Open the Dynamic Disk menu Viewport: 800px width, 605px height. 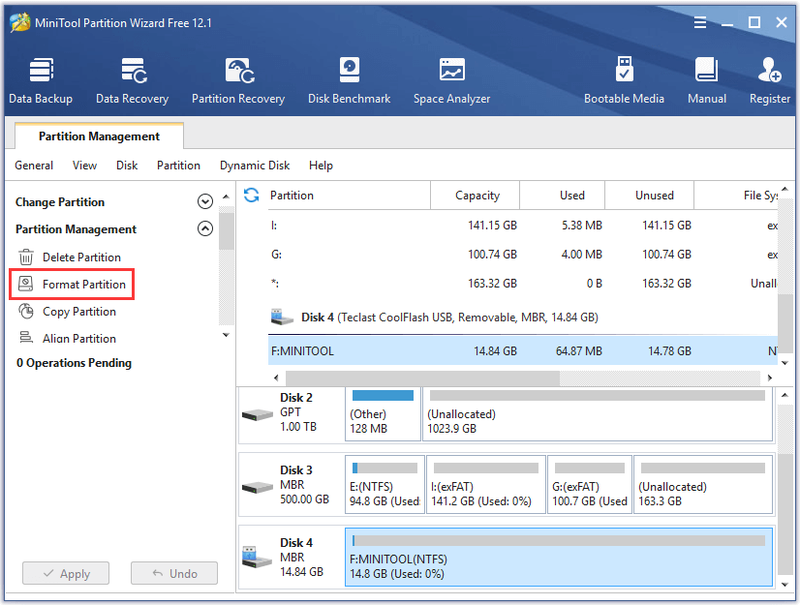click(x=255, y=165)
